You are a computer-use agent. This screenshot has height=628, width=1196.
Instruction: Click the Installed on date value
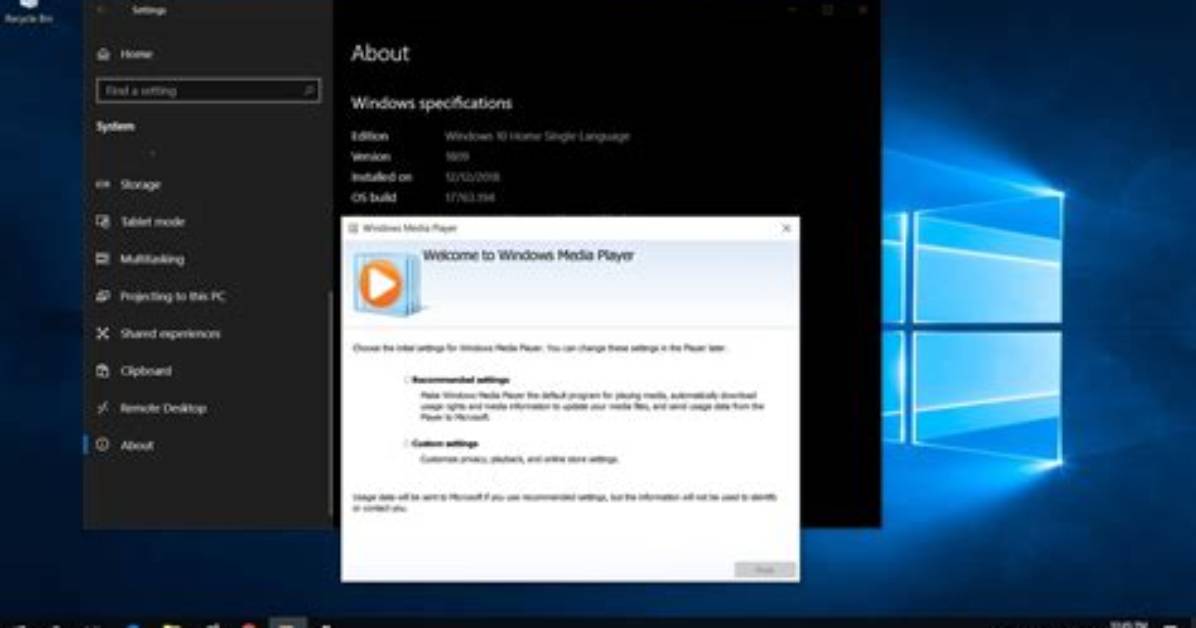[x=472, y=178]
